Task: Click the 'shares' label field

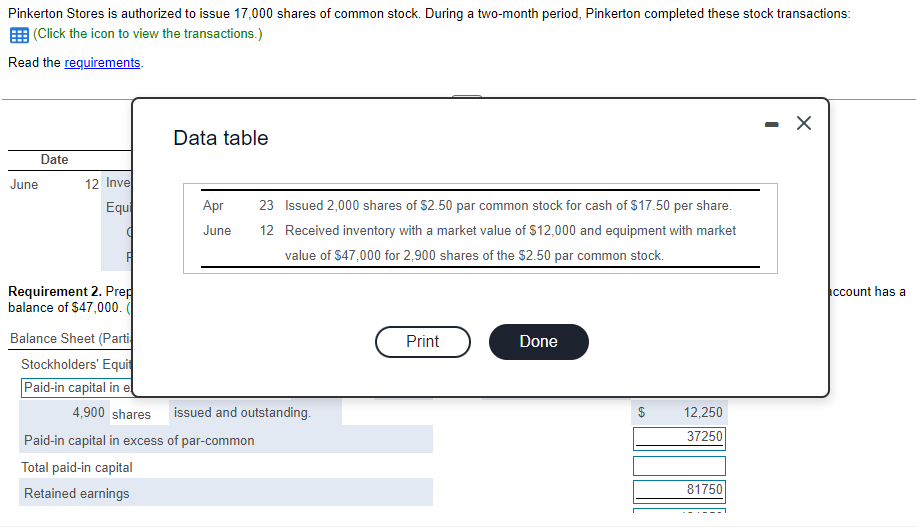Action: click(131, 414)
